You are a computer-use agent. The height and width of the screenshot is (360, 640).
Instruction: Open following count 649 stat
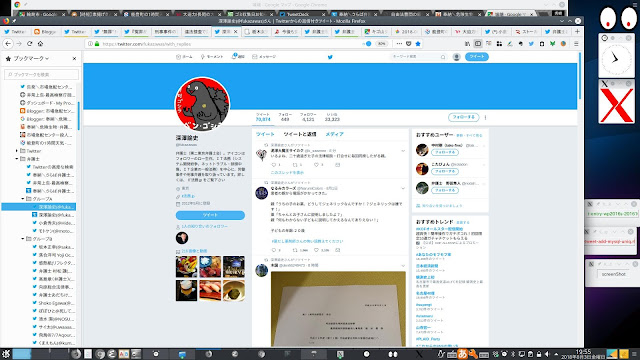(x=285, y=117)
